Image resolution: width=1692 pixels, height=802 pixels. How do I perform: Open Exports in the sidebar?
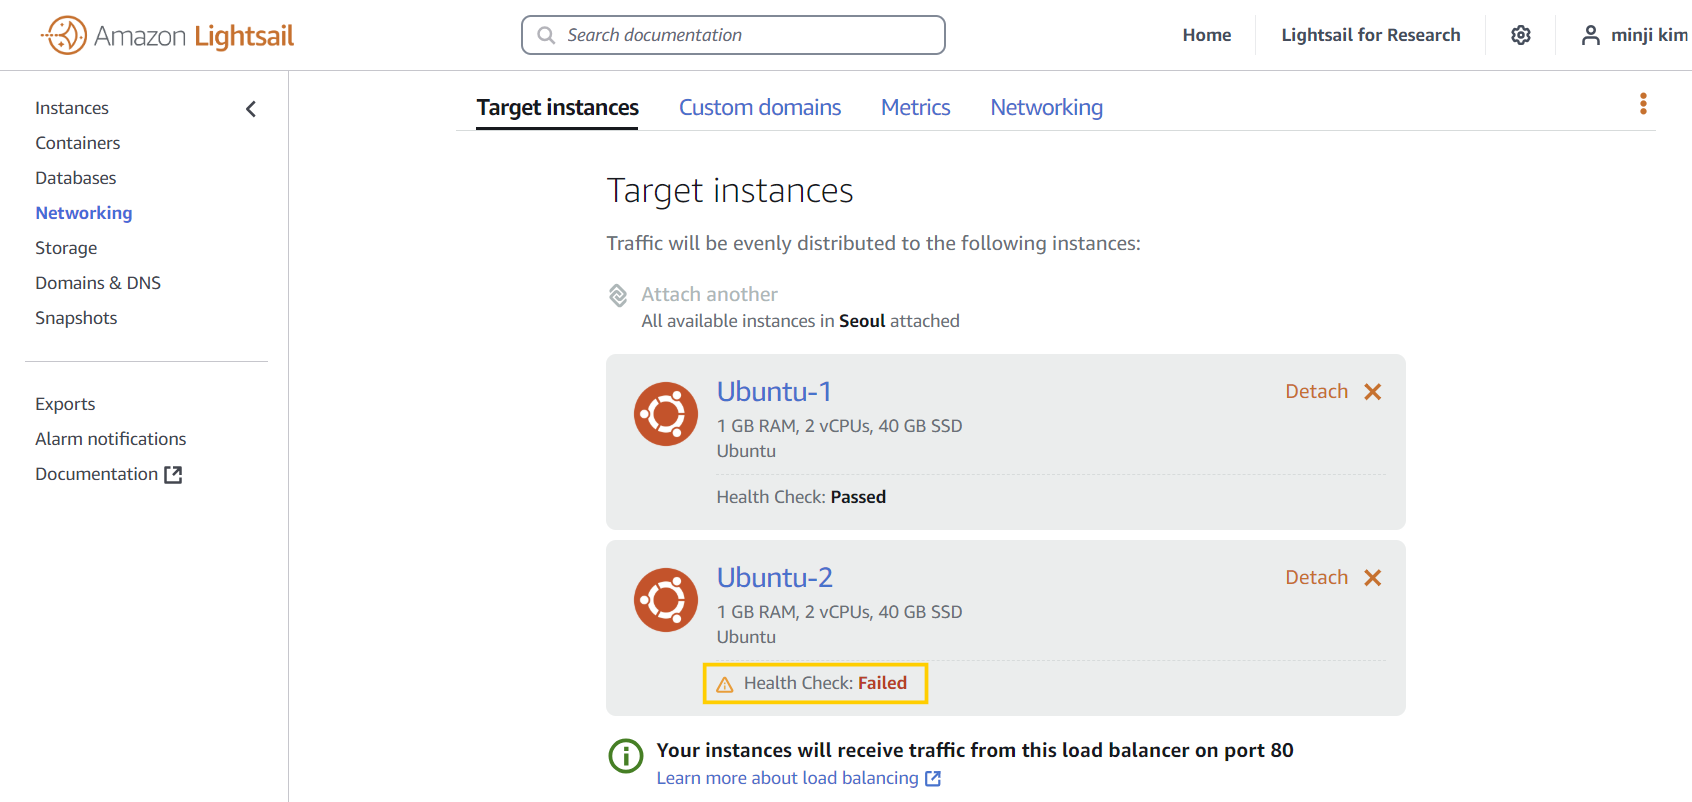pyautogui.click(x=65, y=404)
